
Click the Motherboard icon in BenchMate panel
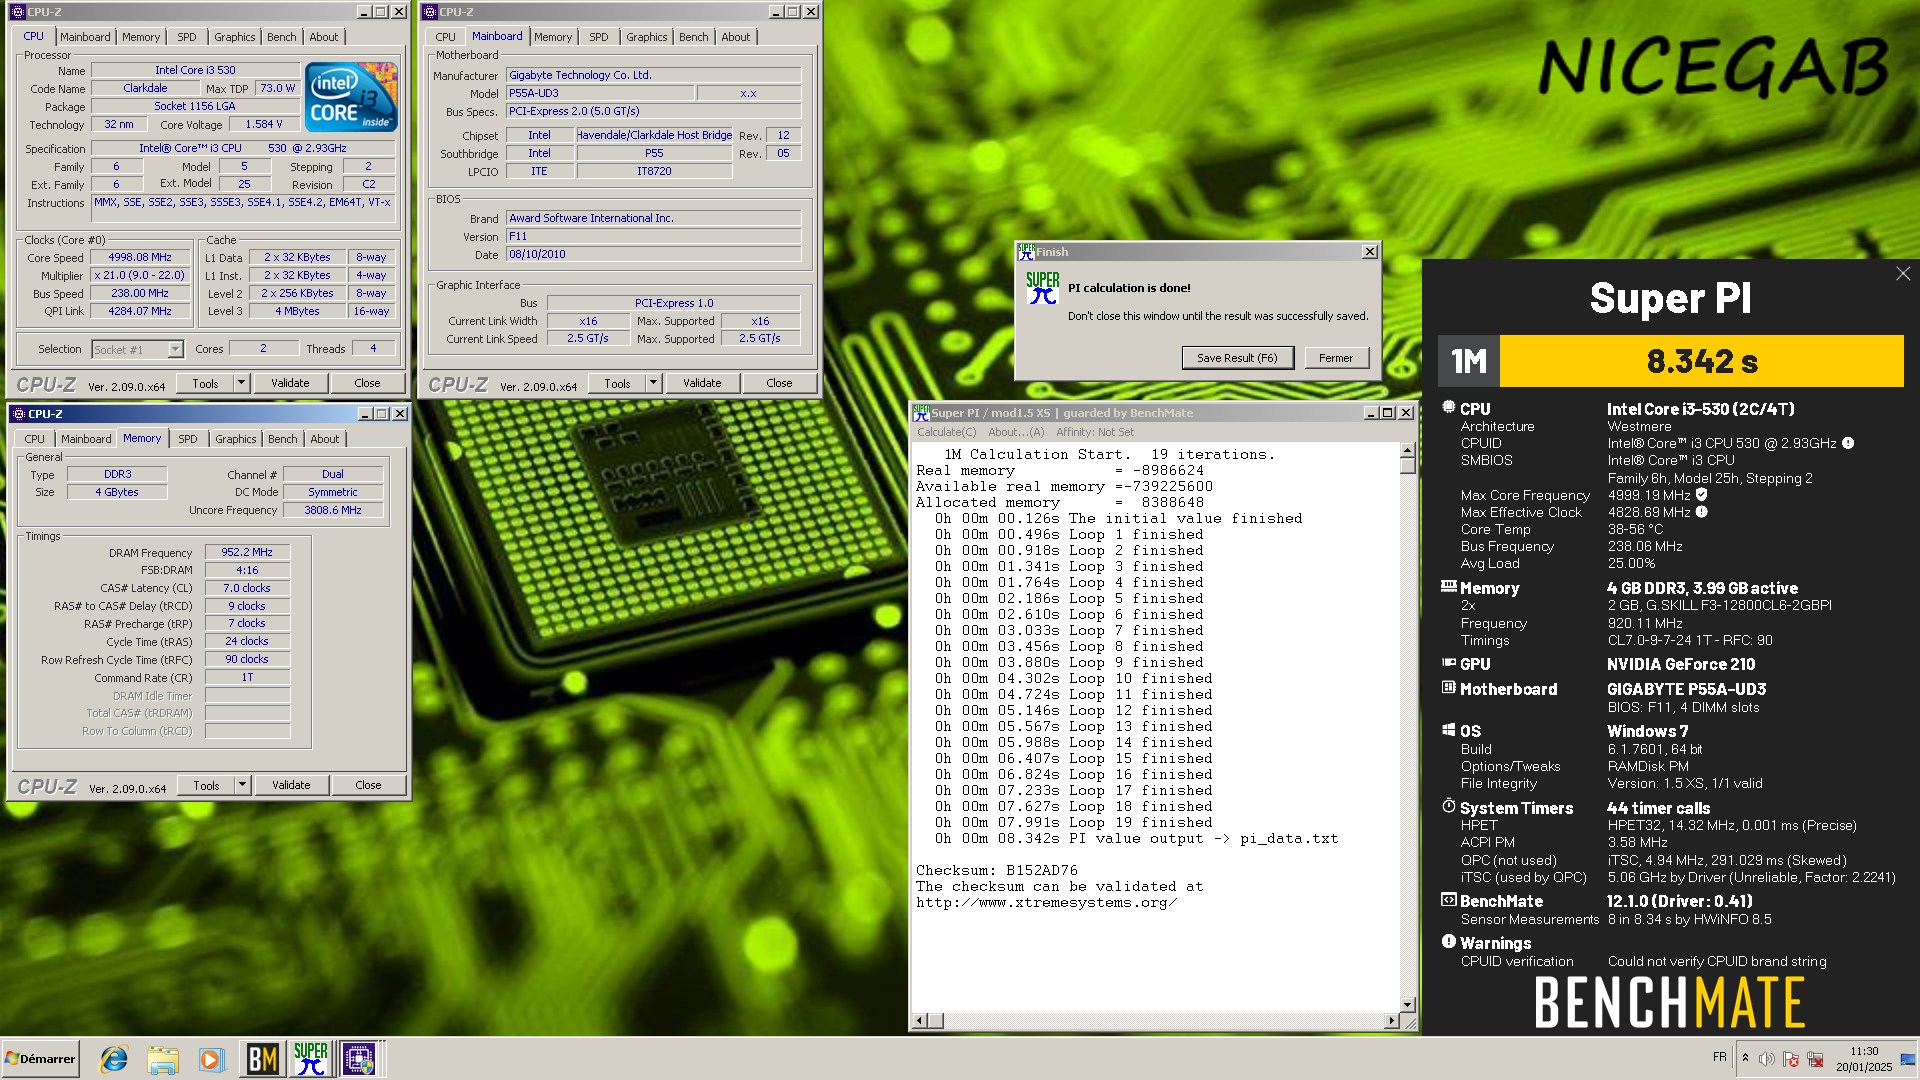point(1448,688)
